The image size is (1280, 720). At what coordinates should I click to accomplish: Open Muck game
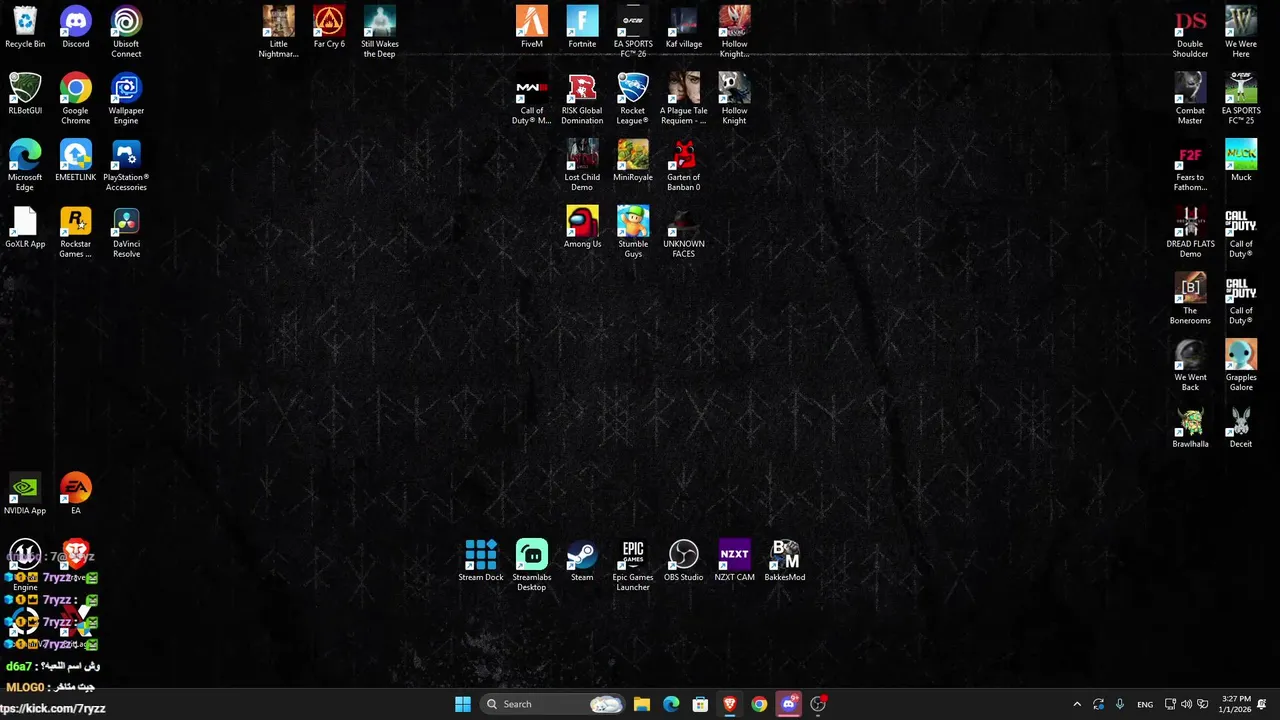coord(1241,161)
